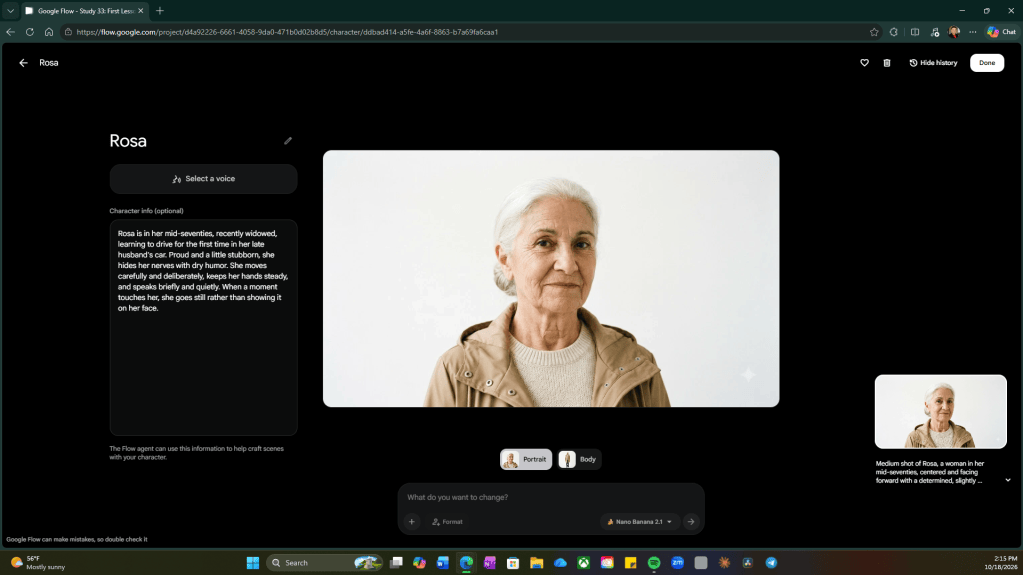Select the Rosa history thumbnail
Image resolution: width=1023 pixels, height=575 pixels.
click(x=940, y=412)
